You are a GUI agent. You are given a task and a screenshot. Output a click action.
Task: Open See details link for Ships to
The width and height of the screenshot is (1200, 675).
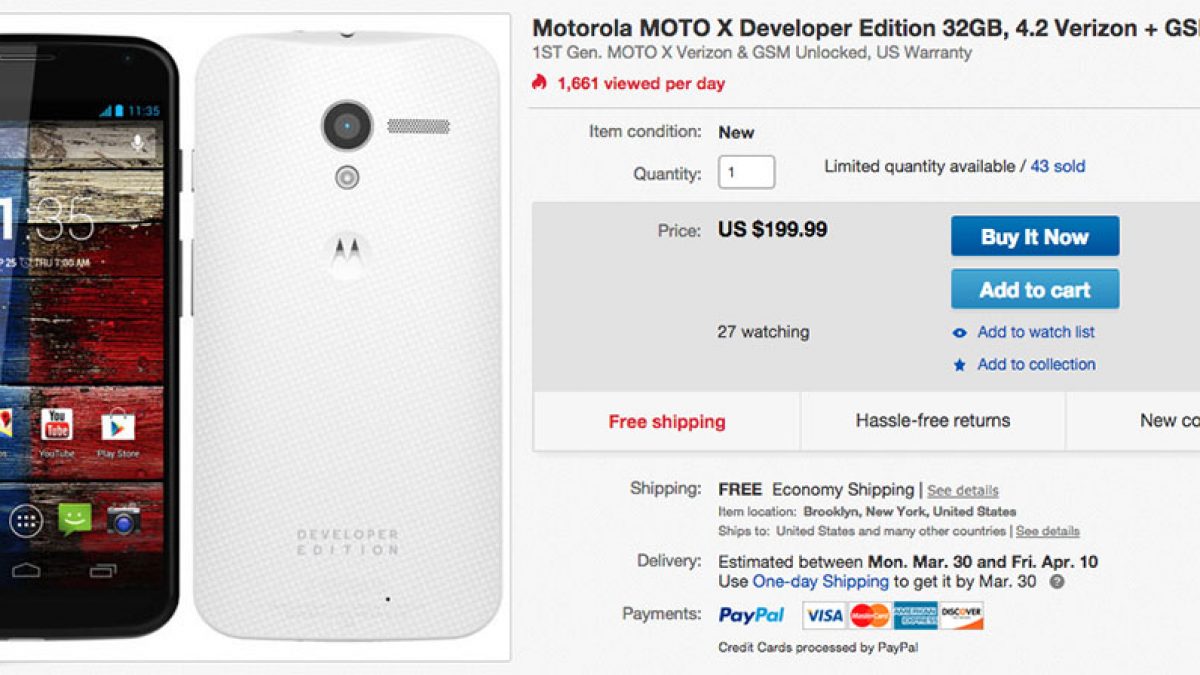pos(1047,531)
